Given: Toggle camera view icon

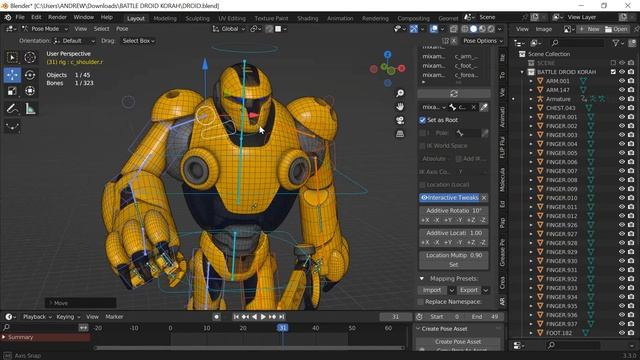Looking at the screenshot, I should coord(400,120).
